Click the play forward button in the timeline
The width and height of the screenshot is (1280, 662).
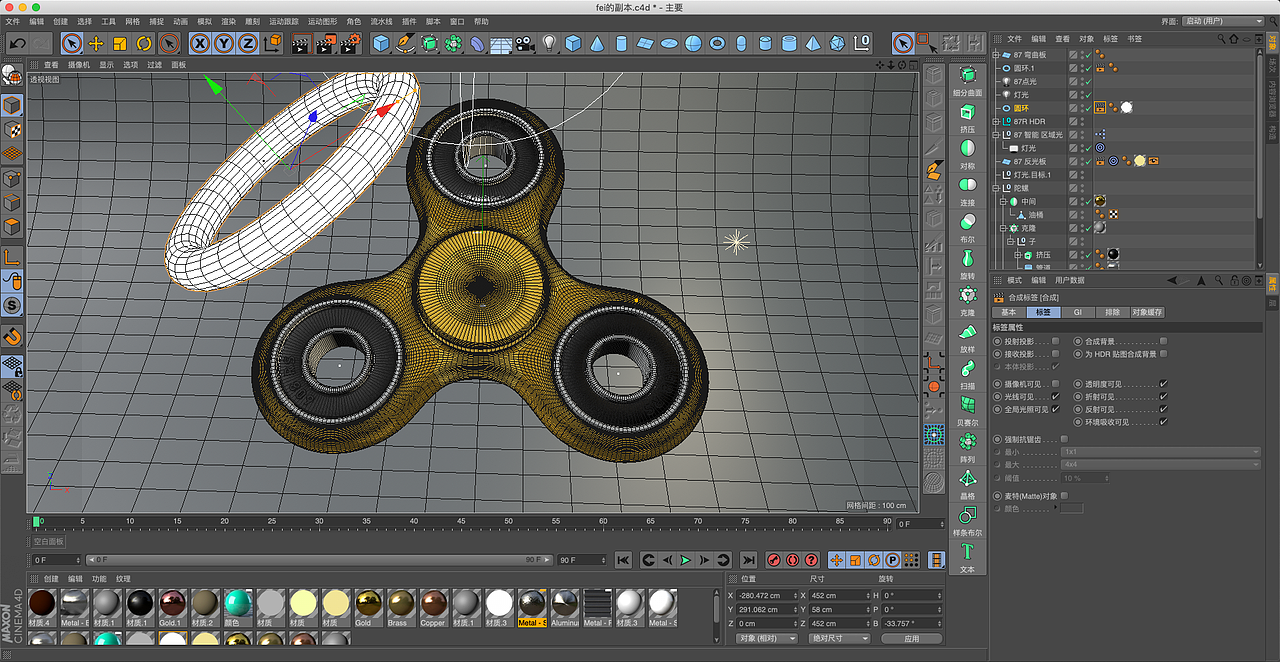click(685, 560)
